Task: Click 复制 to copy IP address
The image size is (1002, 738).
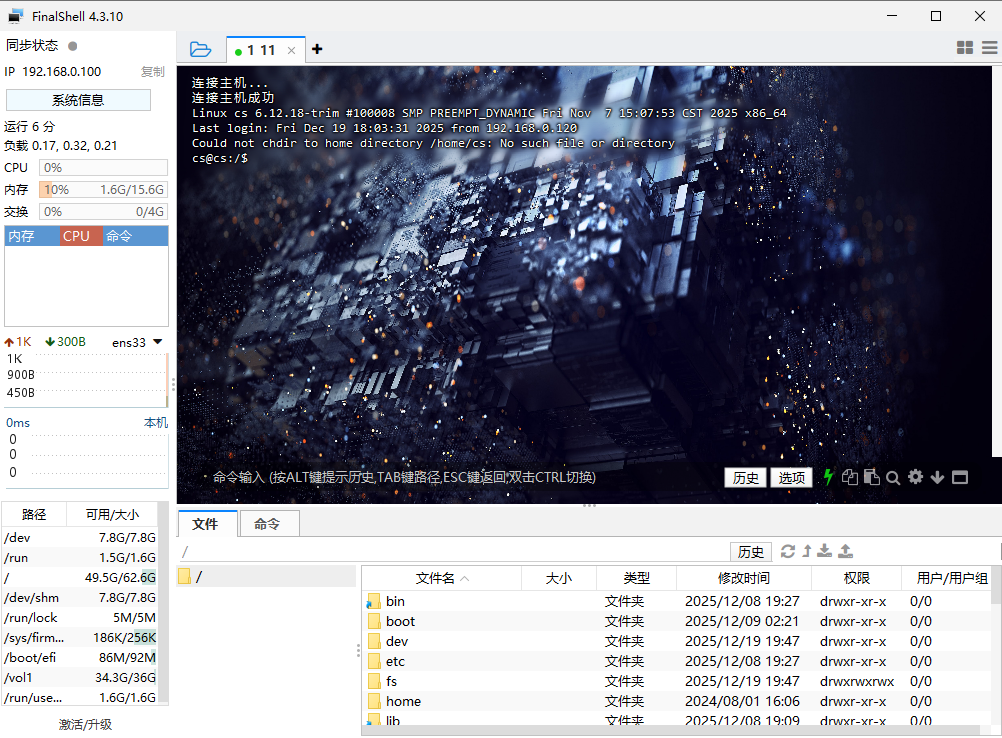Action: coord(152,72)
